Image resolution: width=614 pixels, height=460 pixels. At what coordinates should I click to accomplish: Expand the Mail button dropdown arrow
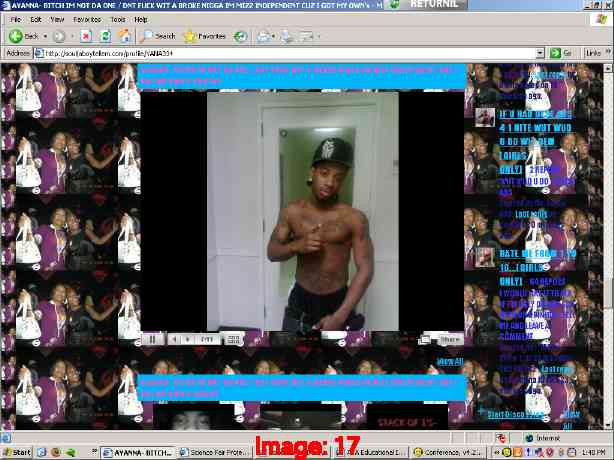point(273,36)
